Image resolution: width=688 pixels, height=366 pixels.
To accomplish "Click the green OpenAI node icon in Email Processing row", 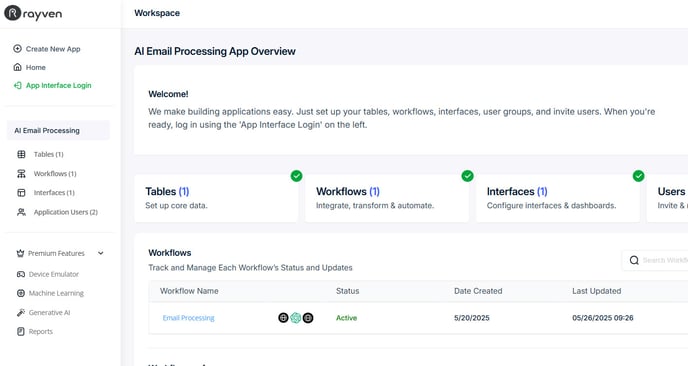I will point(296,318).
